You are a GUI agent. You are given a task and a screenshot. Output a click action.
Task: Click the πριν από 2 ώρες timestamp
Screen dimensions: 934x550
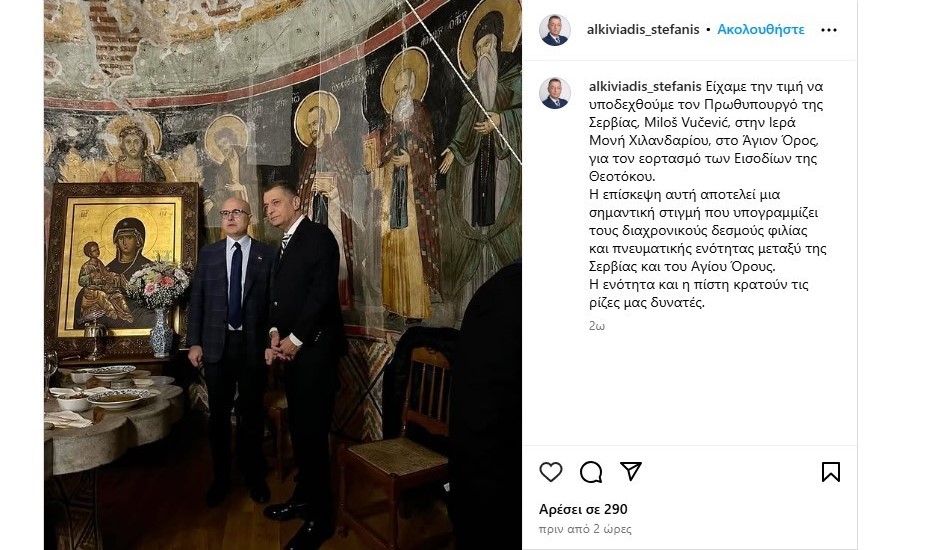[585, 529]
